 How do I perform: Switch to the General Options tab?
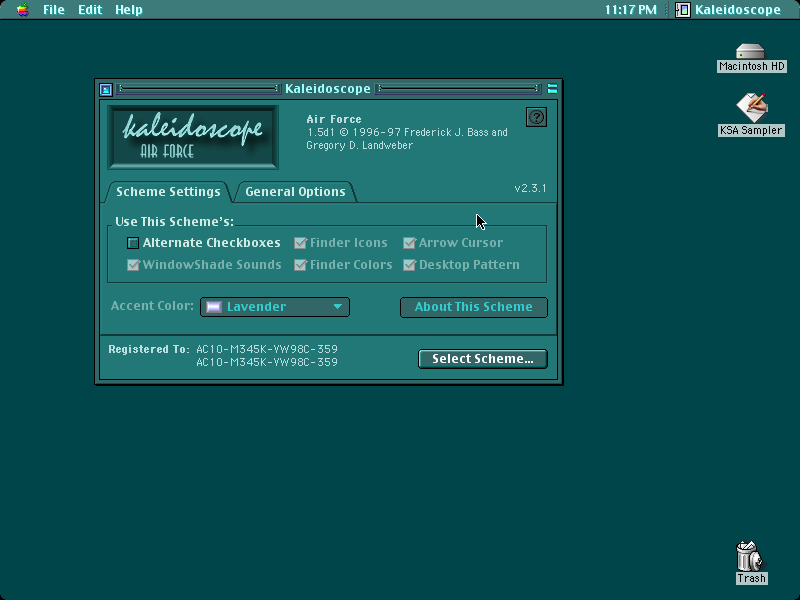[295, 192]
